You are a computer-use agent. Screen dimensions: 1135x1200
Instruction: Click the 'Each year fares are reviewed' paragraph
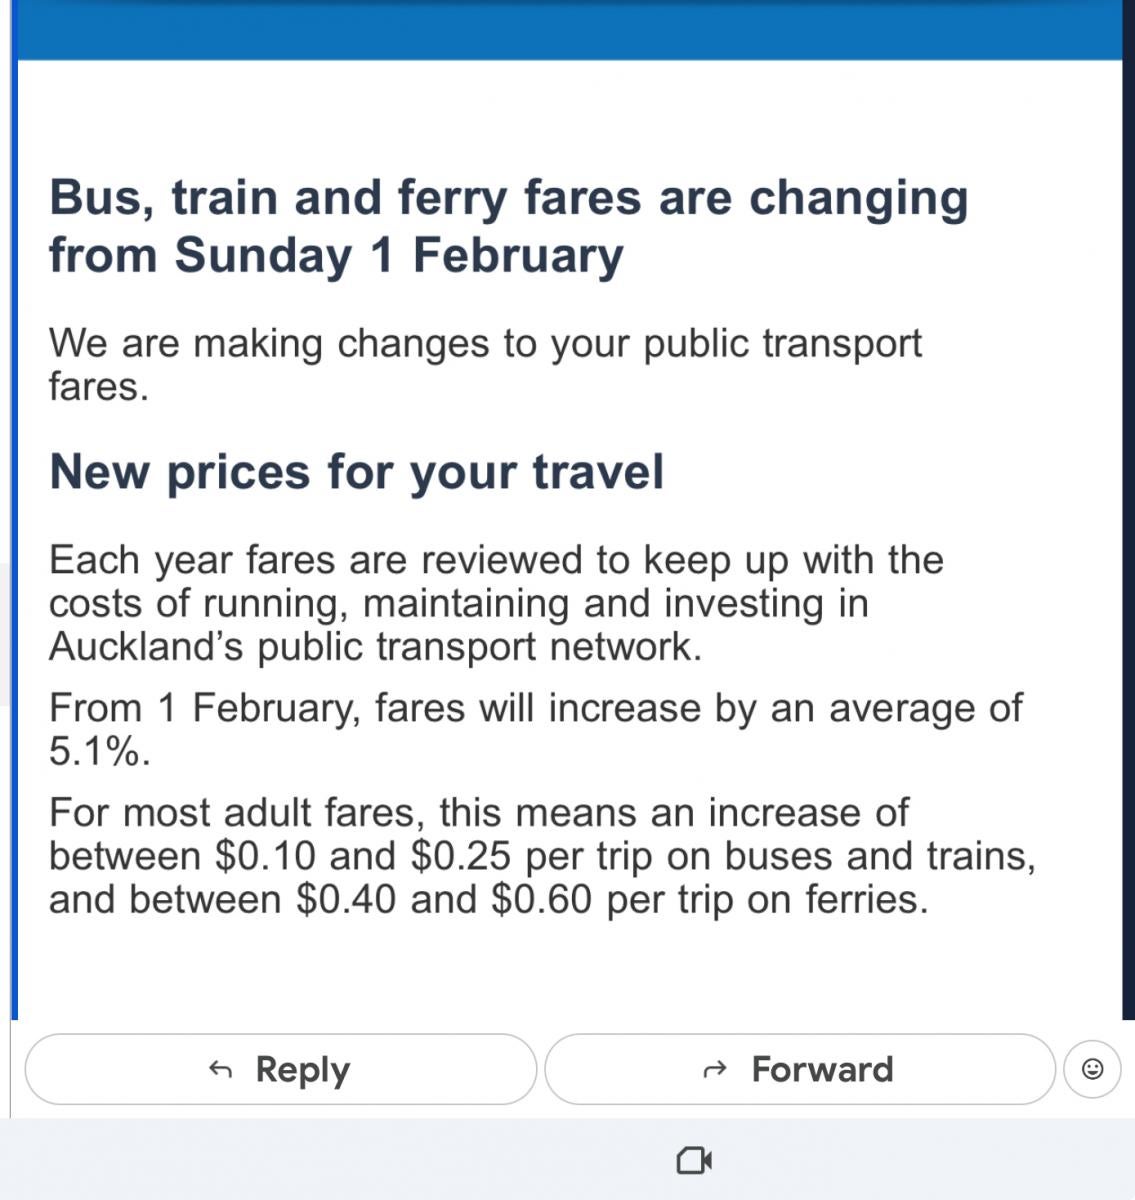pos(495,603)
